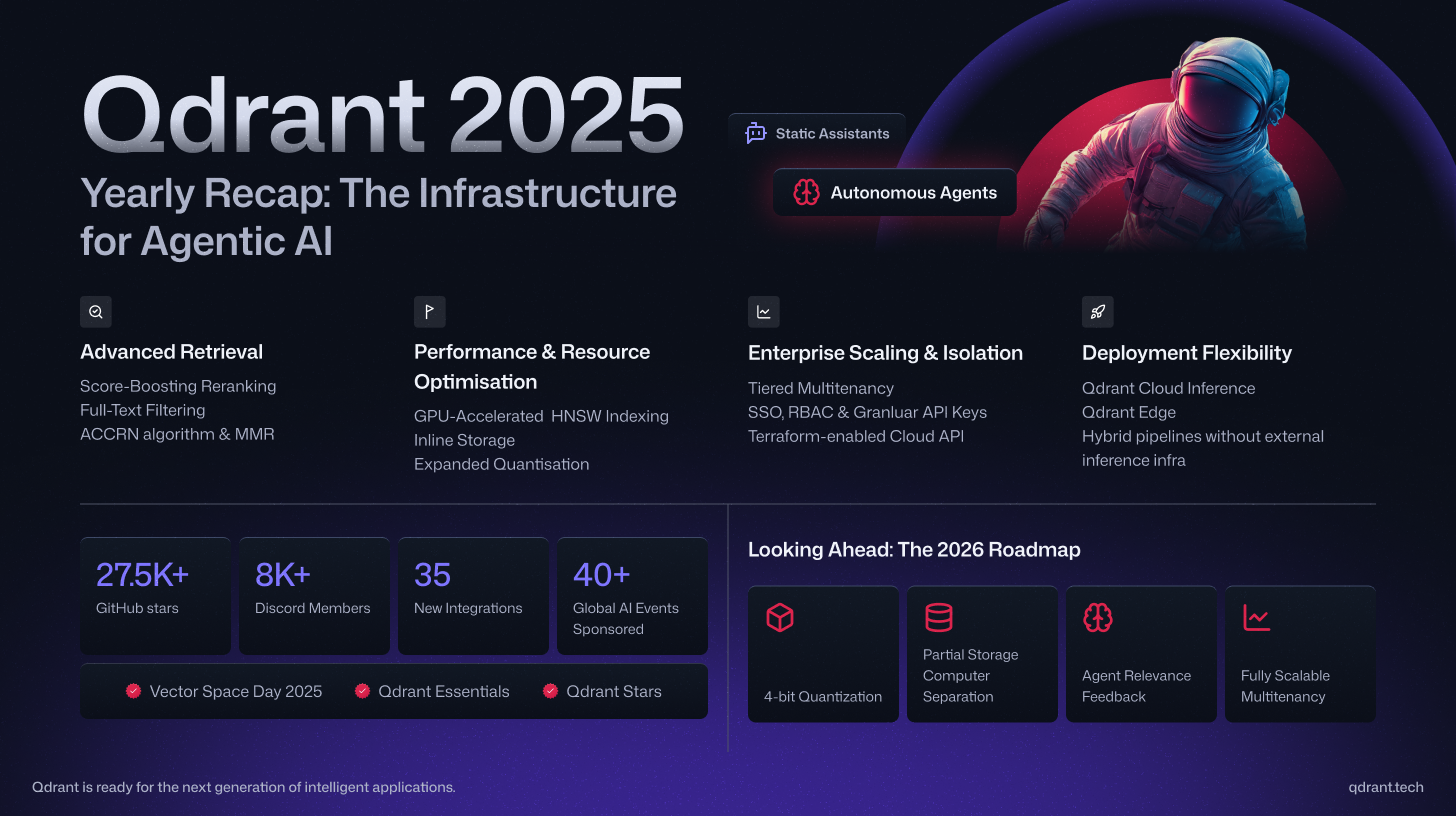
Task: Click the rocket icon above Deployment Flexibility
Action: (1098, 312)
